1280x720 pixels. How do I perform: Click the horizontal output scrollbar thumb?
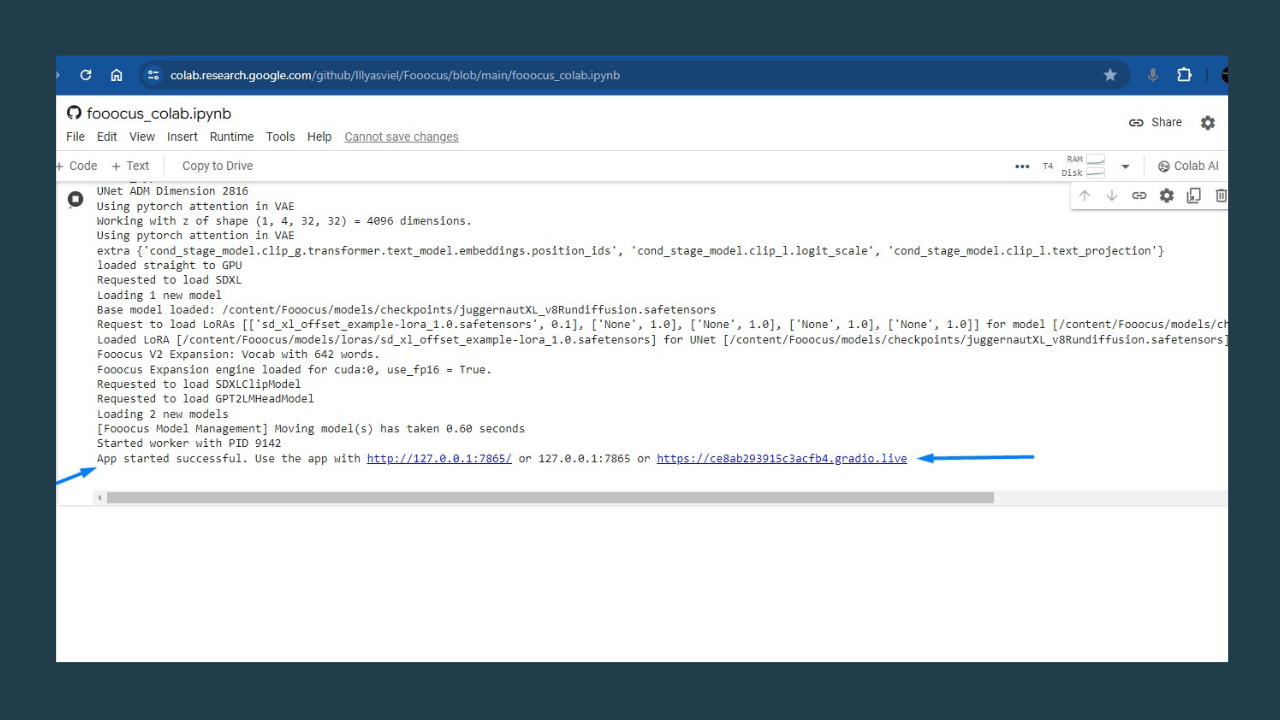550,497
